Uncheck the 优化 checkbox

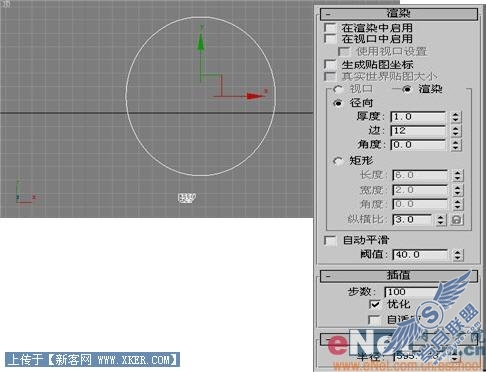click(x=375, y=304)
